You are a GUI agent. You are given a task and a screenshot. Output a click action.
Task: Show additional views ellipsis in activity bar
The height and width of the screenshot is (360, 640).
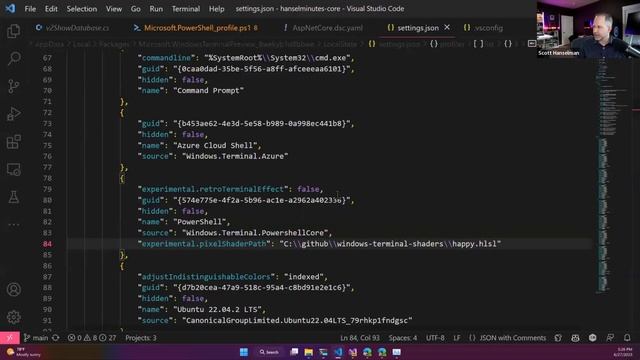point(13,224)
